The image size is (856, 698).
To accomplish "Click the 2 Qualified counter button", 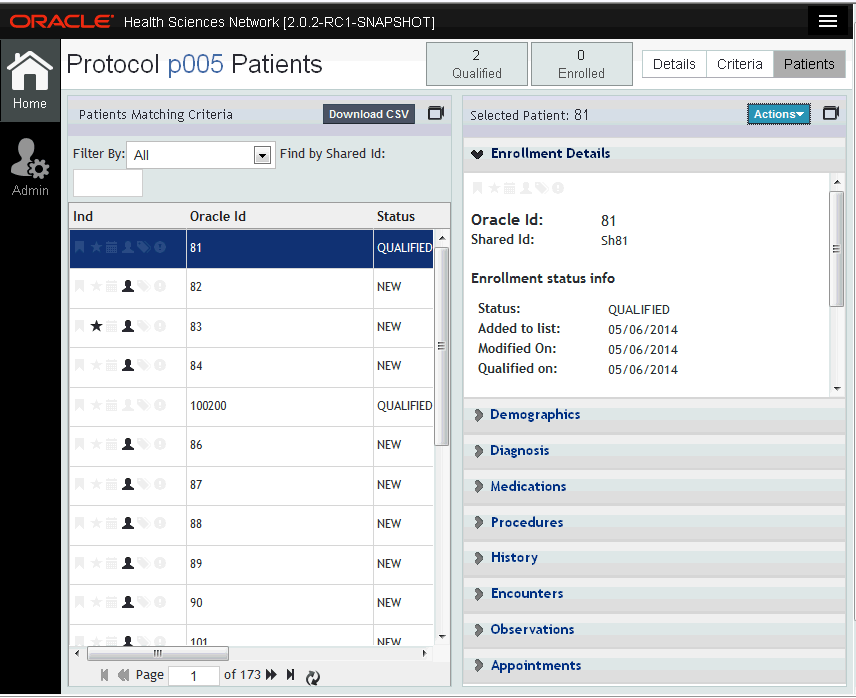I will (x=477, y=64).
